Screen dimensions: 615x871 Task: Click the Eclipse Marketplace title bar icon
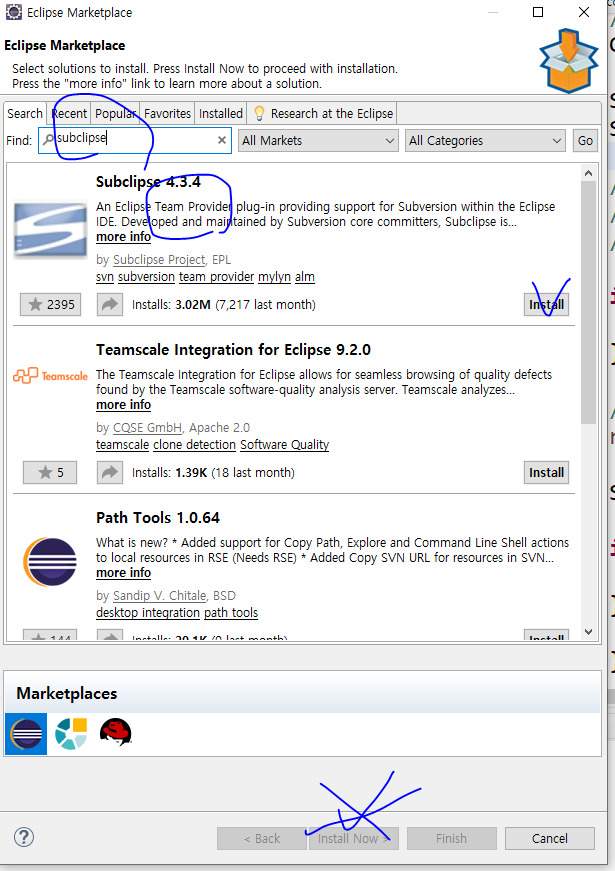point(13,12)
